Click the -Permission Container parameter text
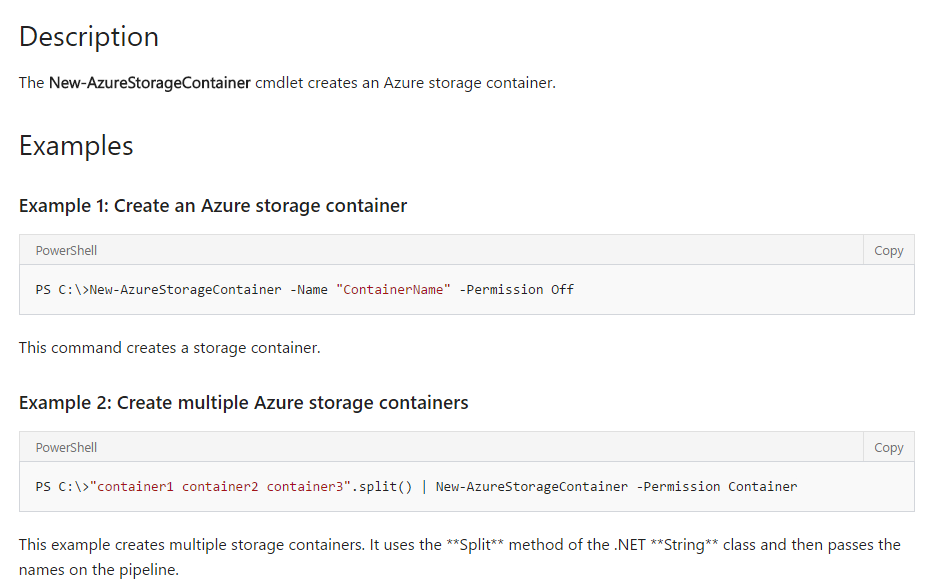 (717, 486)
